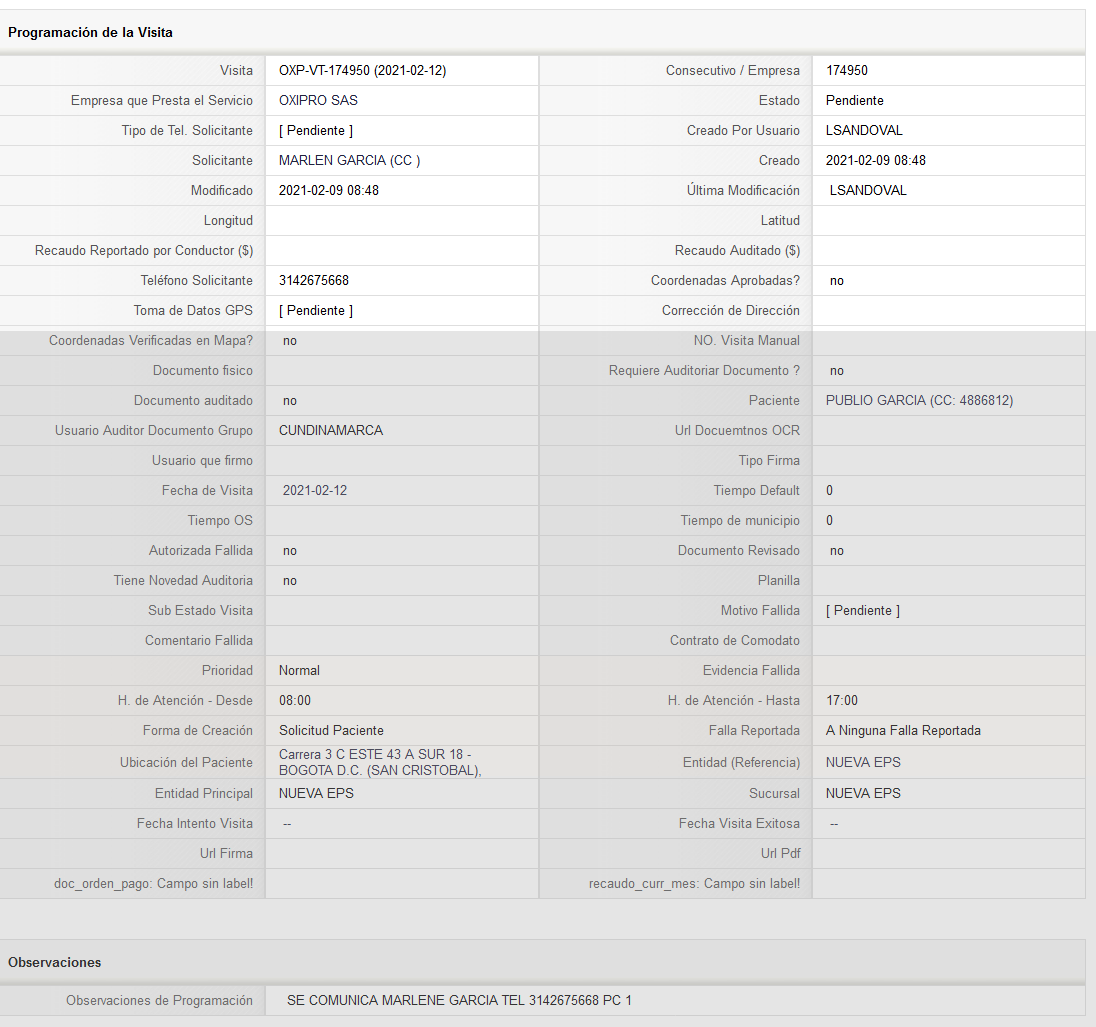Select the note 'SE COMUNICA MARLENE GARCIA TEL 3142675668 PC 1'
The width and height of the screenshot is (1096, 1027).
click(459, 1002)
